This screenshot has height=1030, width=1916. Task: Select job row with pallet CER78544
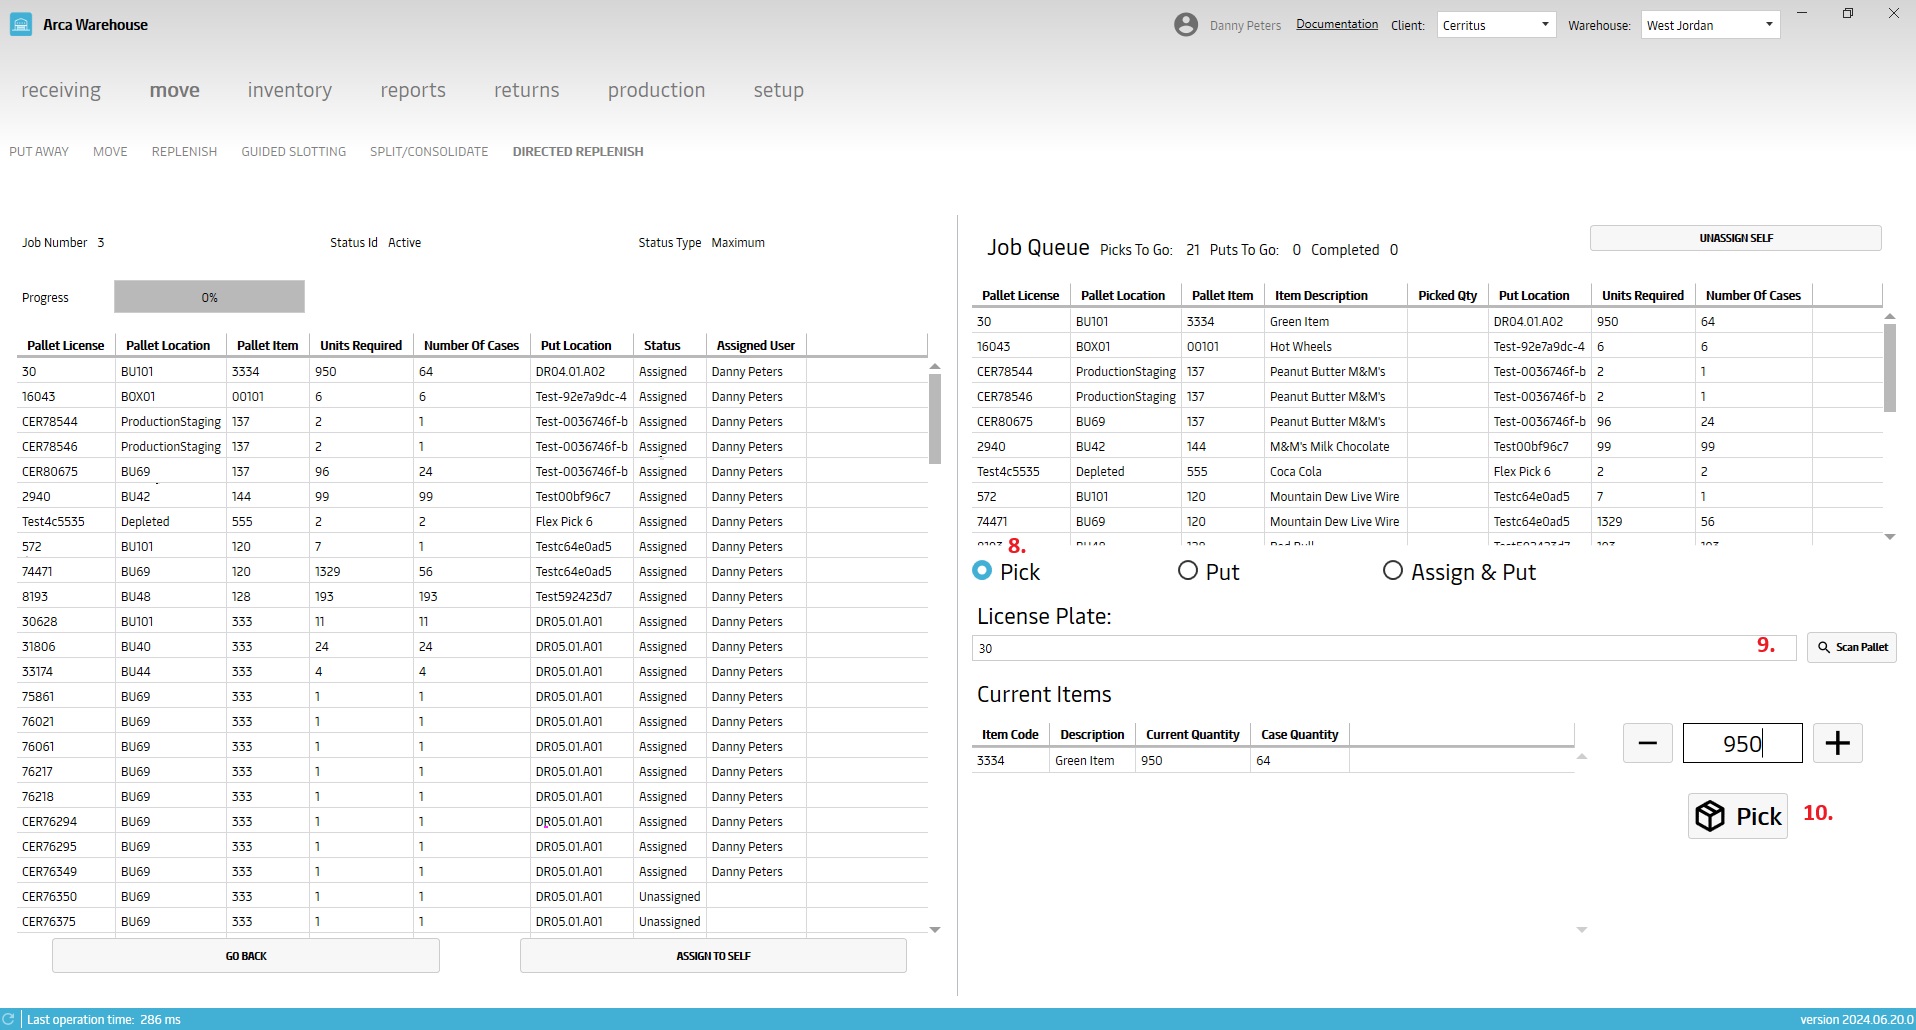(472, 422)
